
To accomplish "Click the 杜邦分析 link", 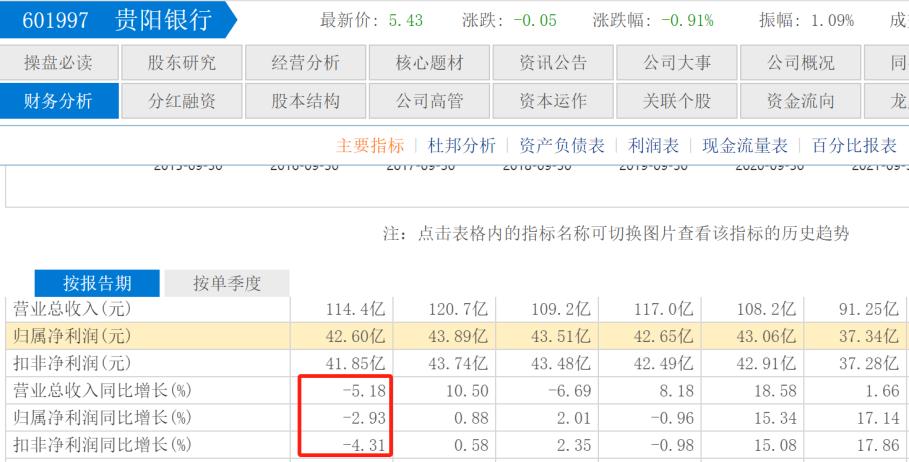I will coord(461,146).
